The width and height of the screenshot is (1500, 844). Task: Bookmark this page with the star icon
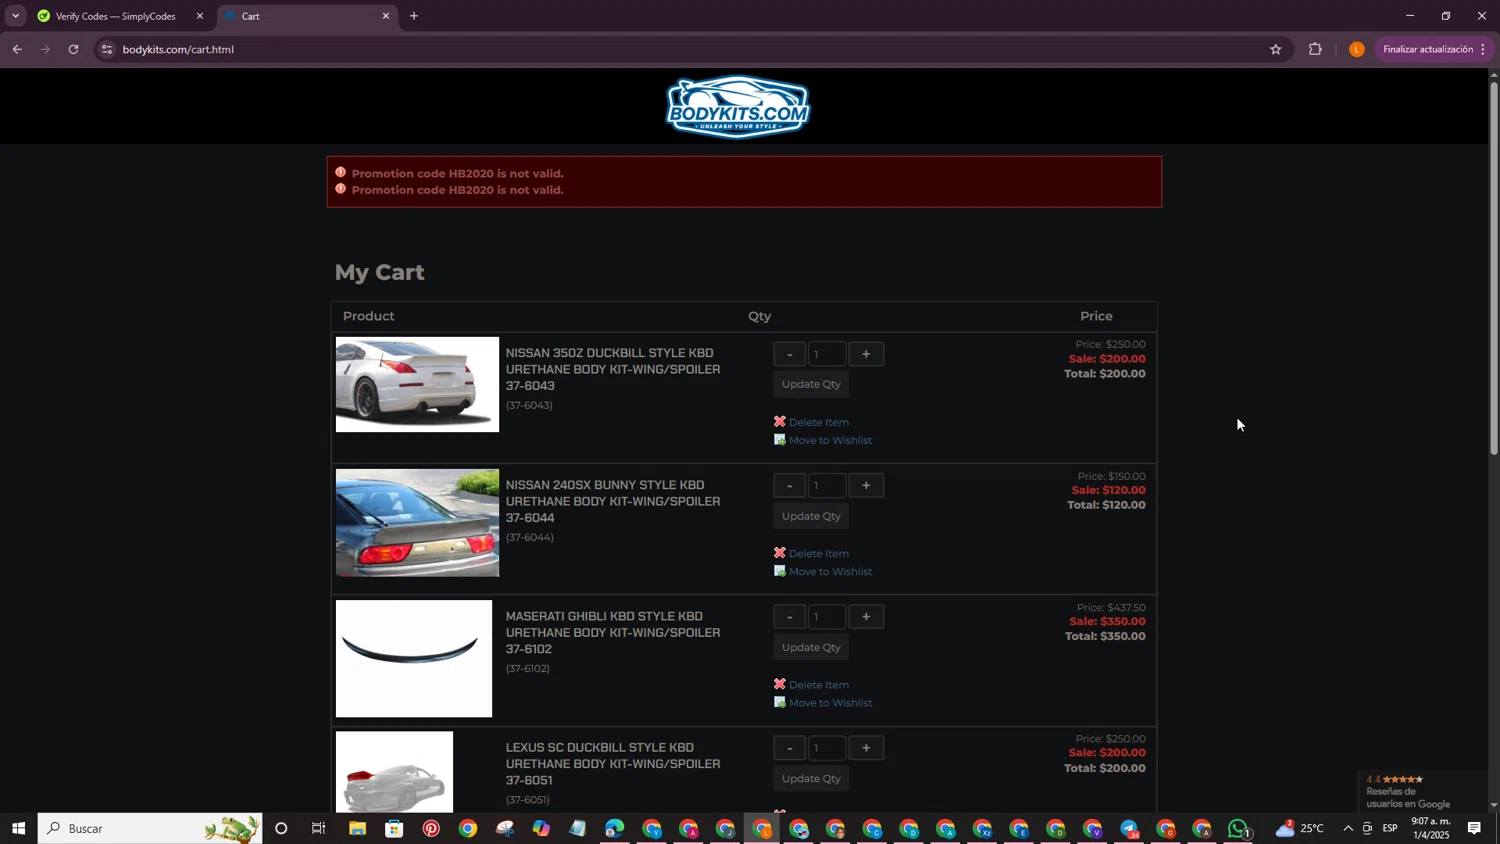[x=1275, y=49]
